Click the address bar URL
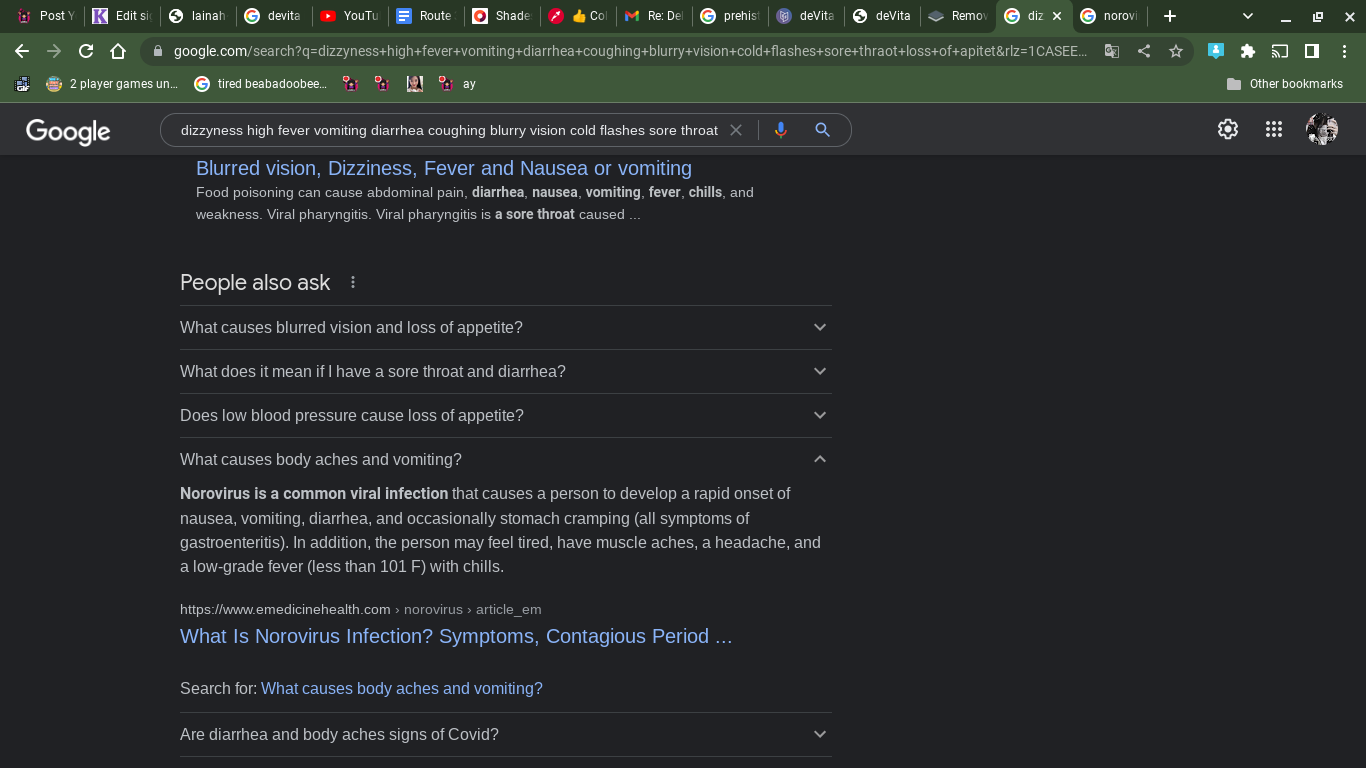 (x=630, y=51)
